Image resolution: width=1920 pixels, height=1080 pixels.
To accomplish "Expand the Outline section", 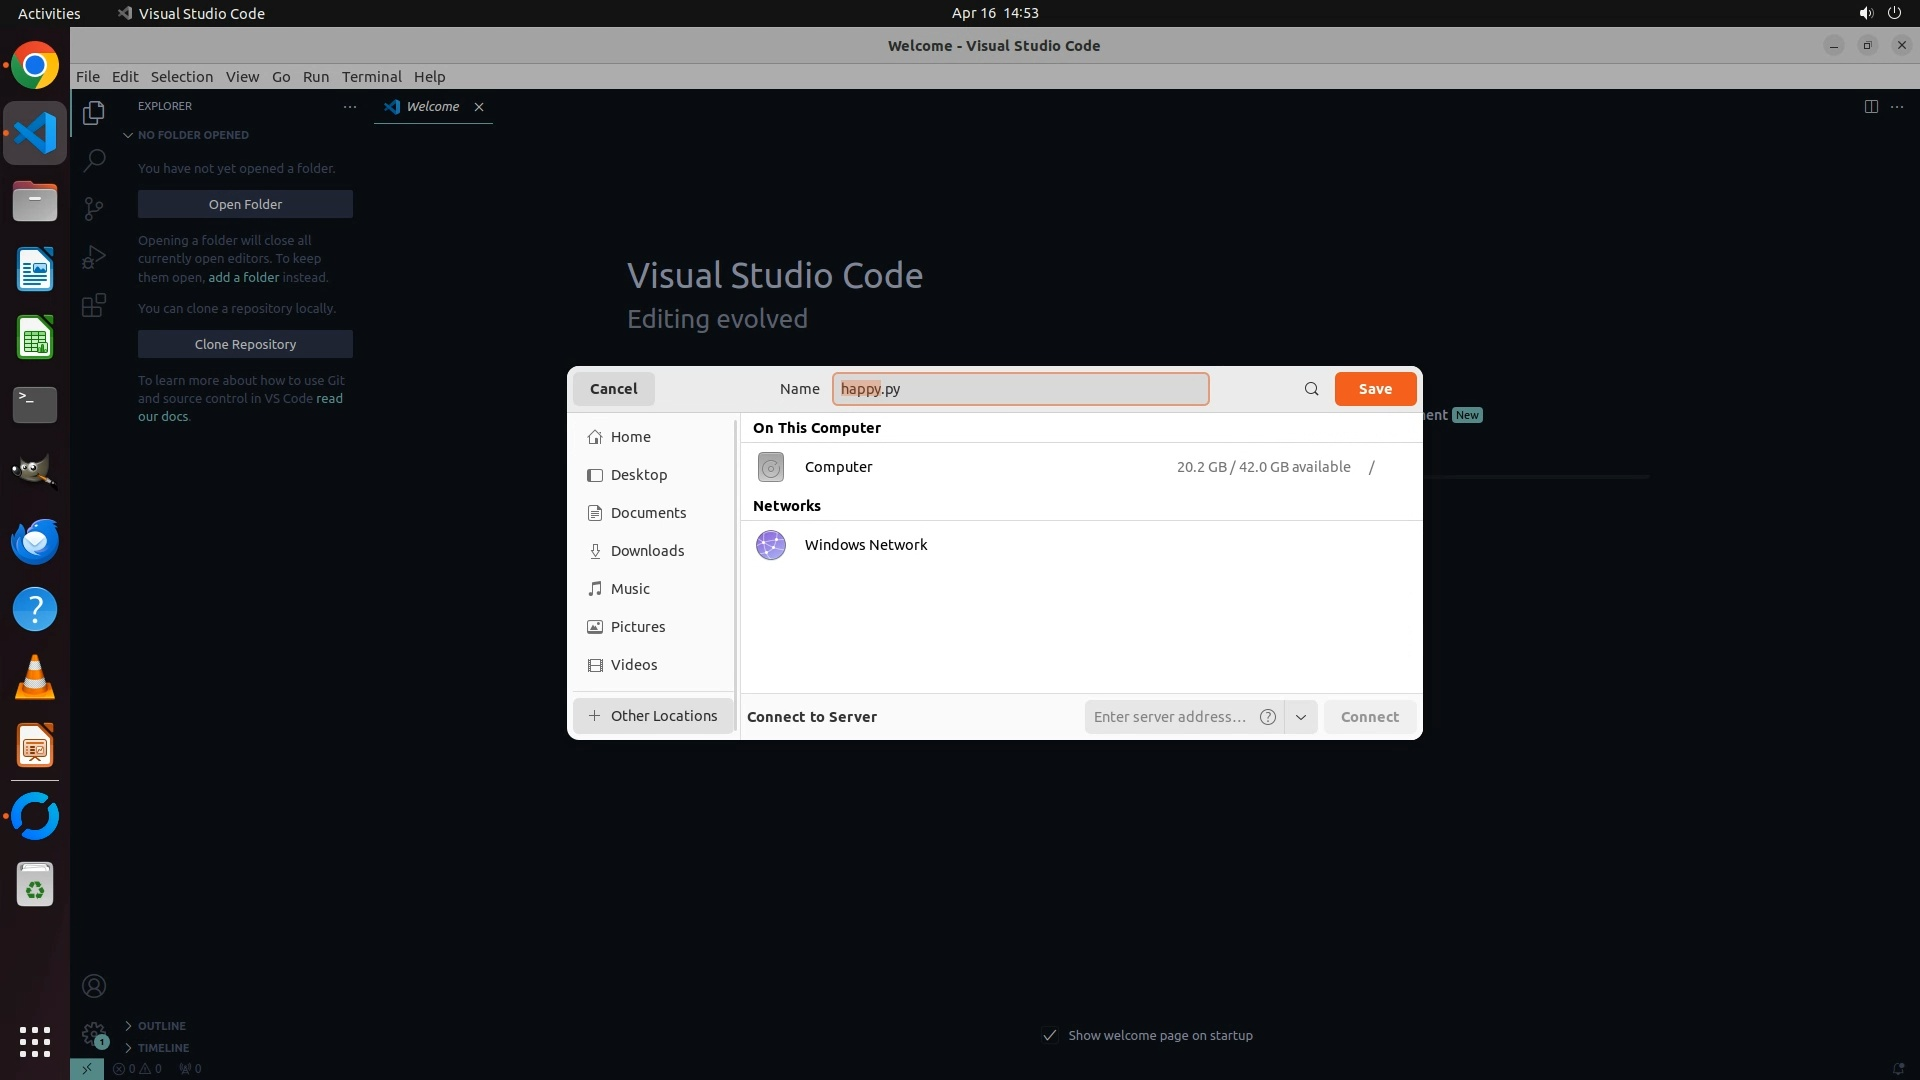I will (x=160, y=1026).
